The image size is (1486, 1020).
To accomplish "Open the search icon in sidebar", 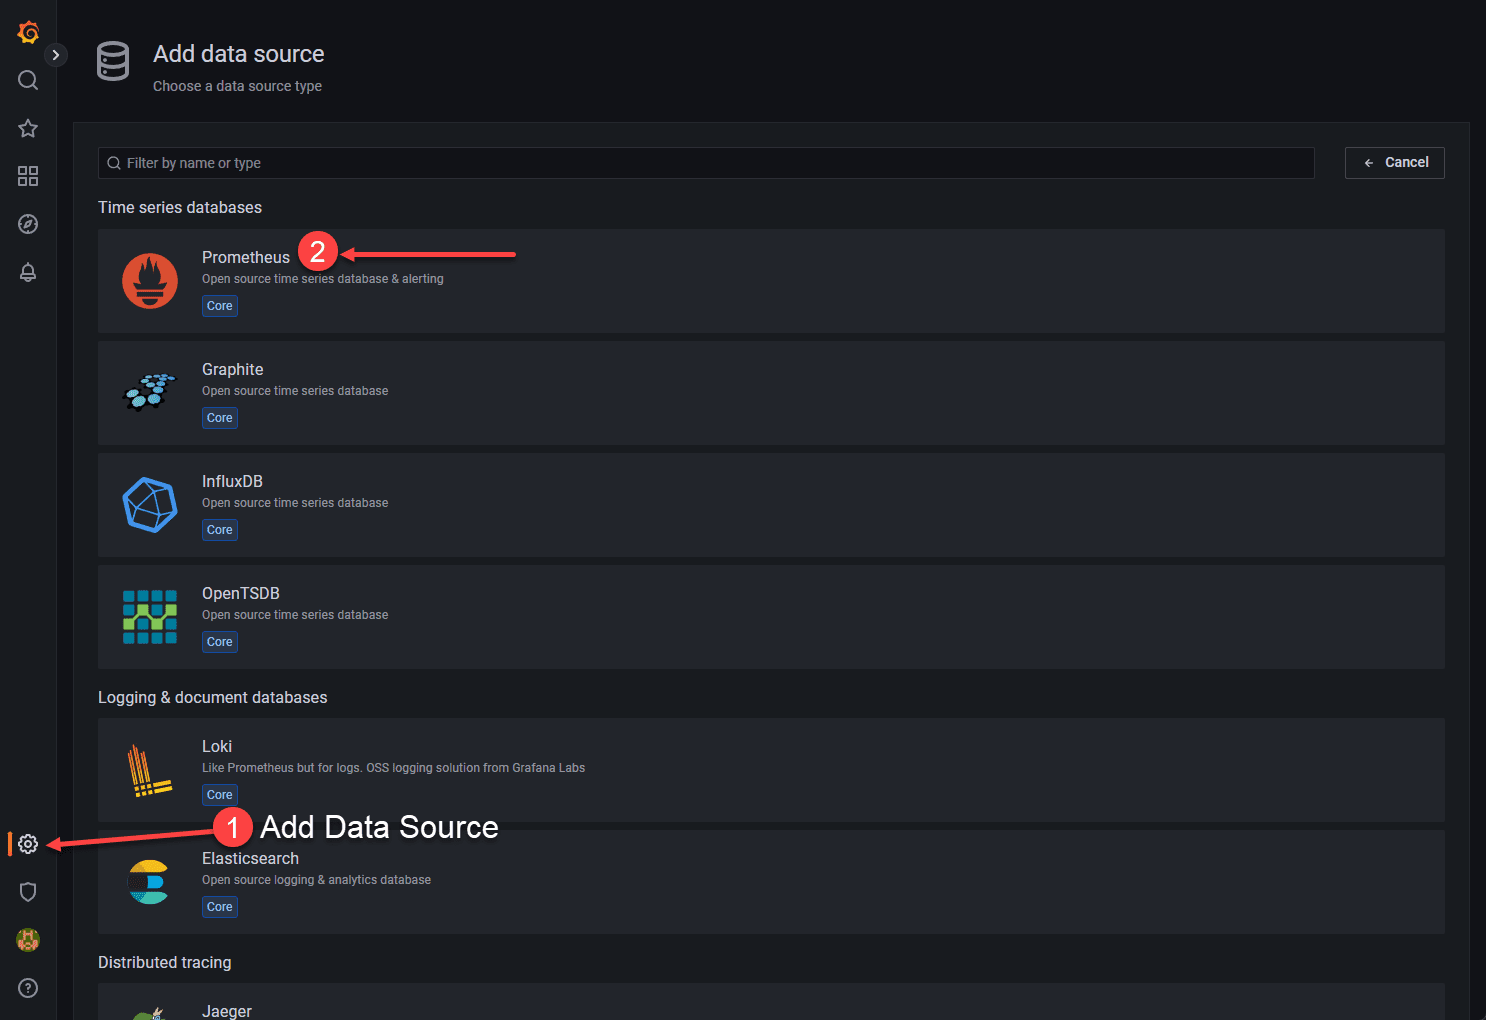I will (28, 80).
